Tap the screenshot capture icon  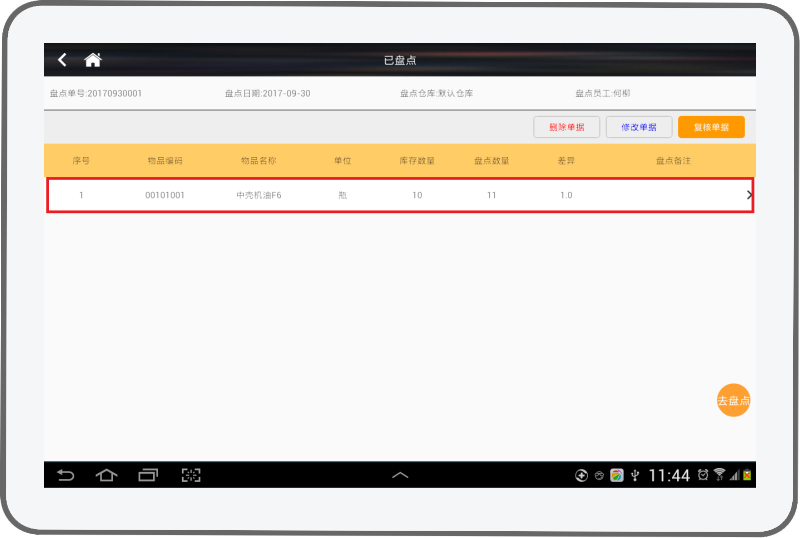pos(191,475)
